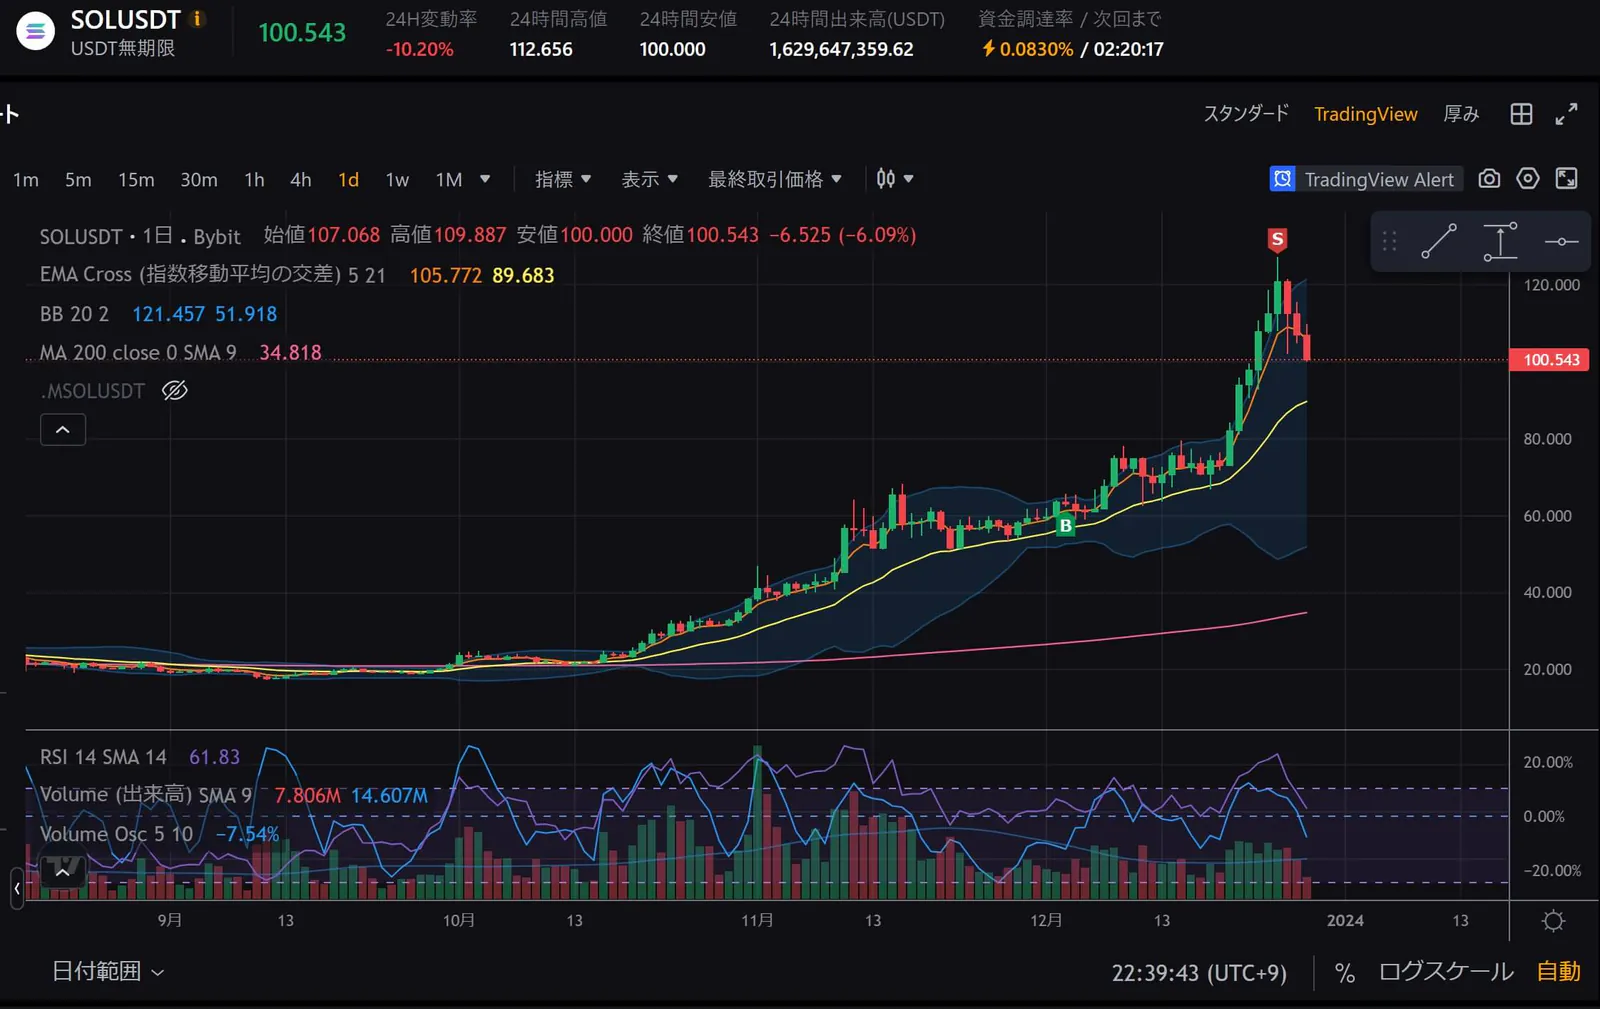Open candlestick chart type selector

click(x=894, y=179)
